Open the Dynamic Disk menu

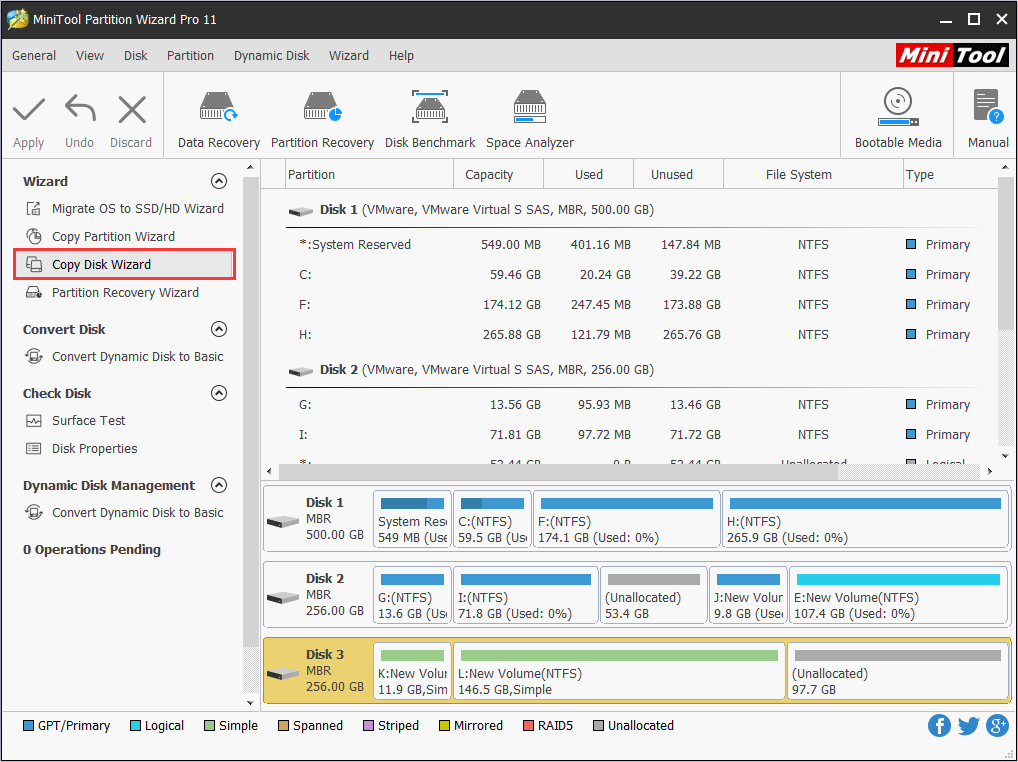[x=271, y=56]
